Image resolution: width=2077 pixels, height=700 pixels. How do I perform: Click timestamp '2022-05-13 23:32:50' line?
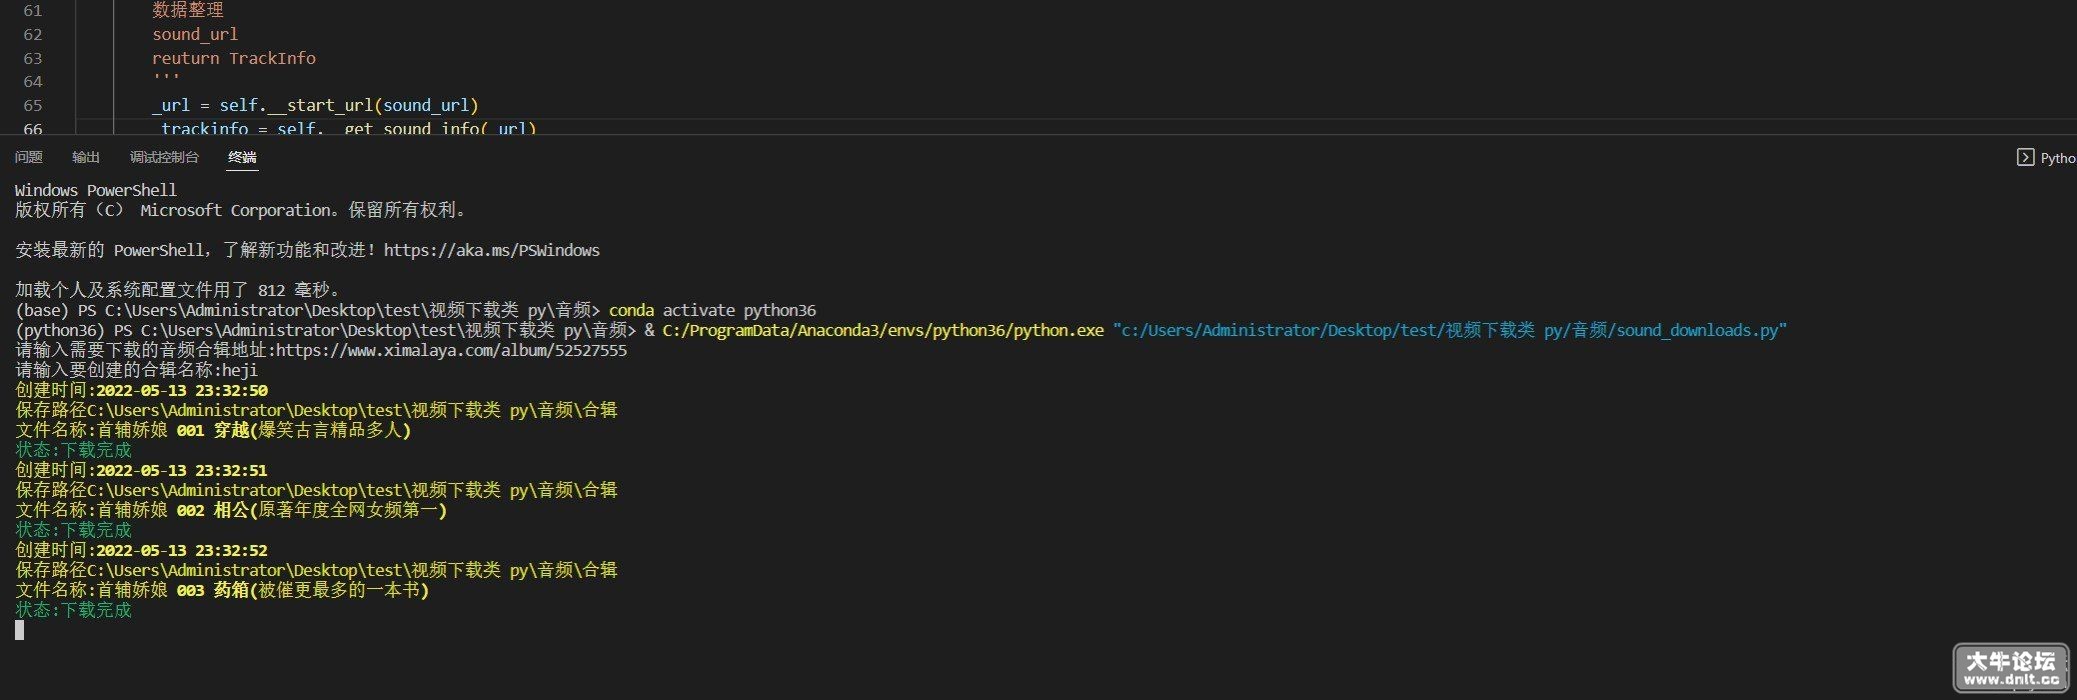(141, 390)
